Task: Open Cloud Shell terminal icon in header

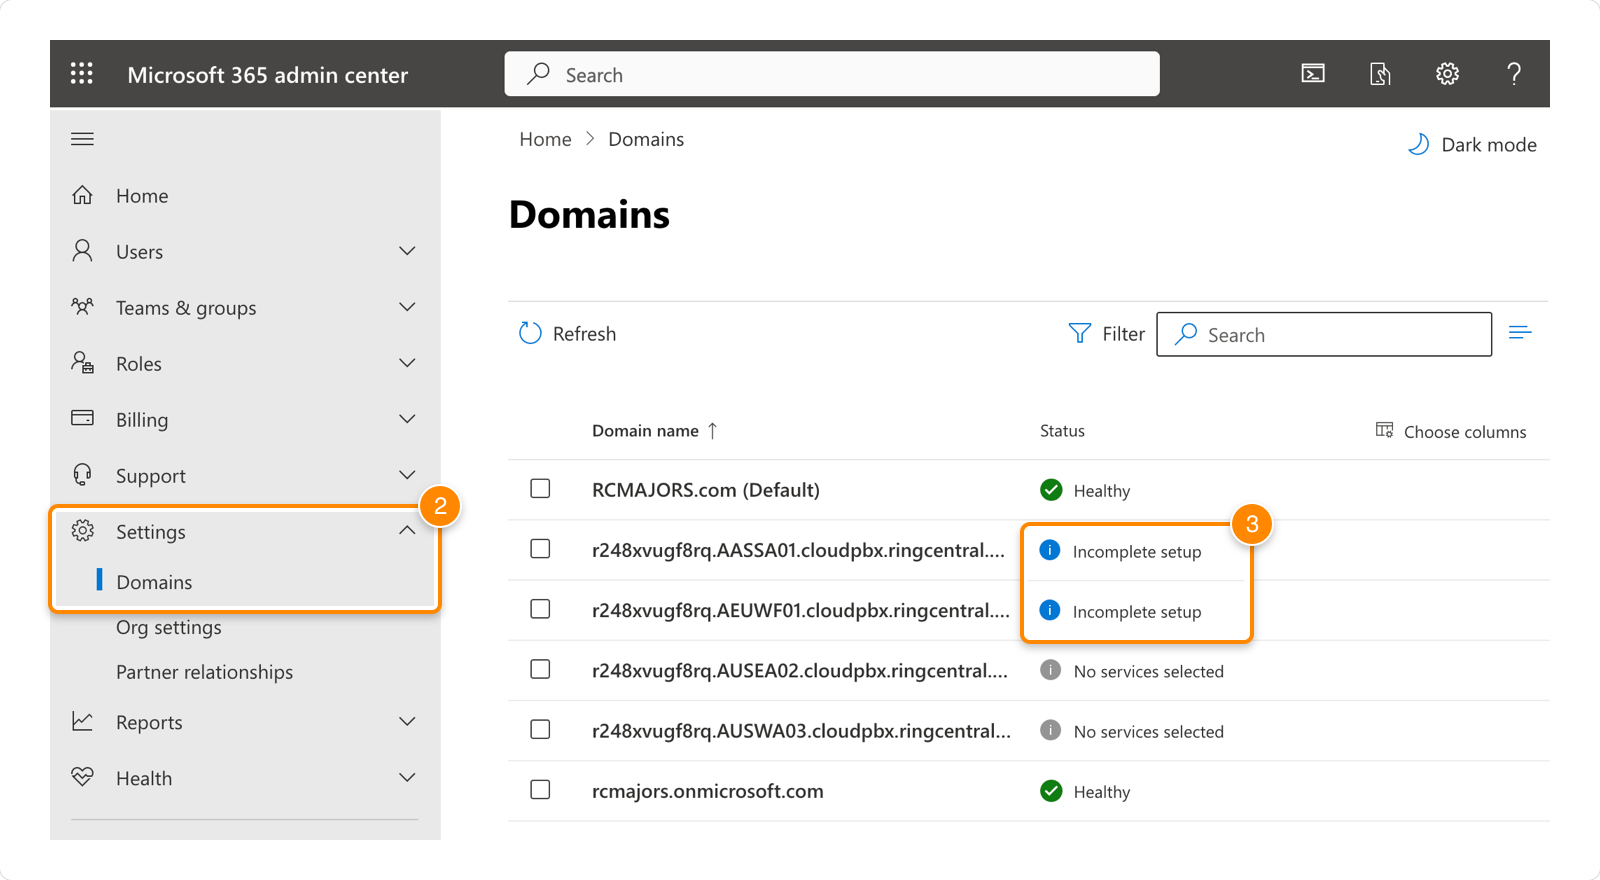Action: click(1312, 74)
